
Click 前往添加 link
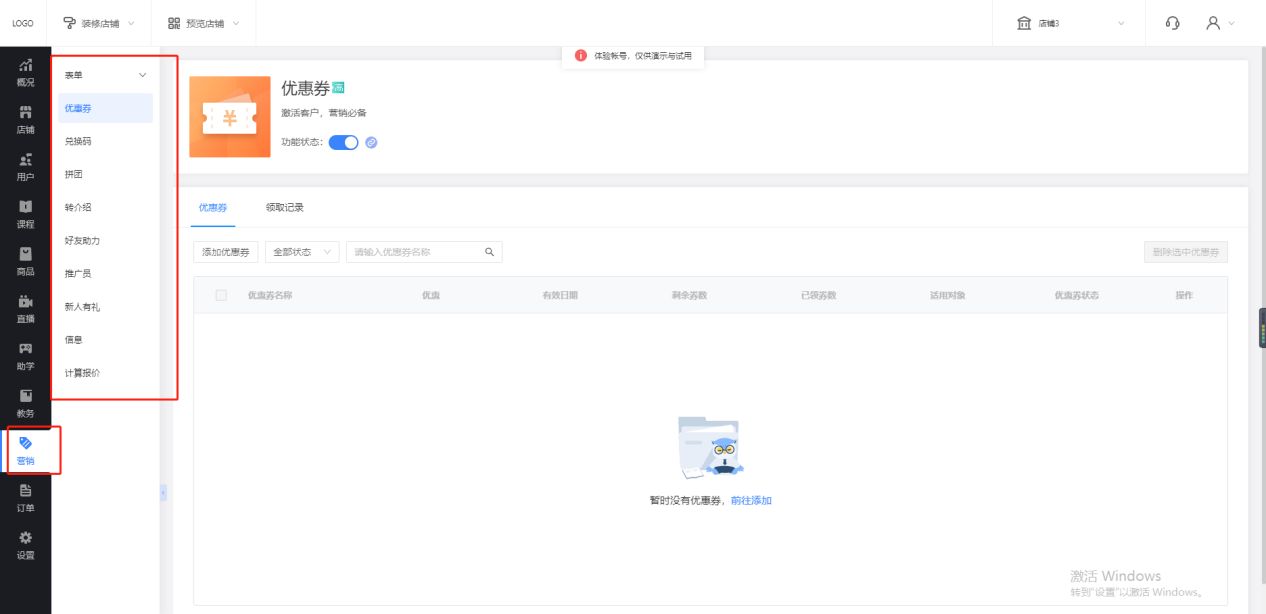(751, 500)
